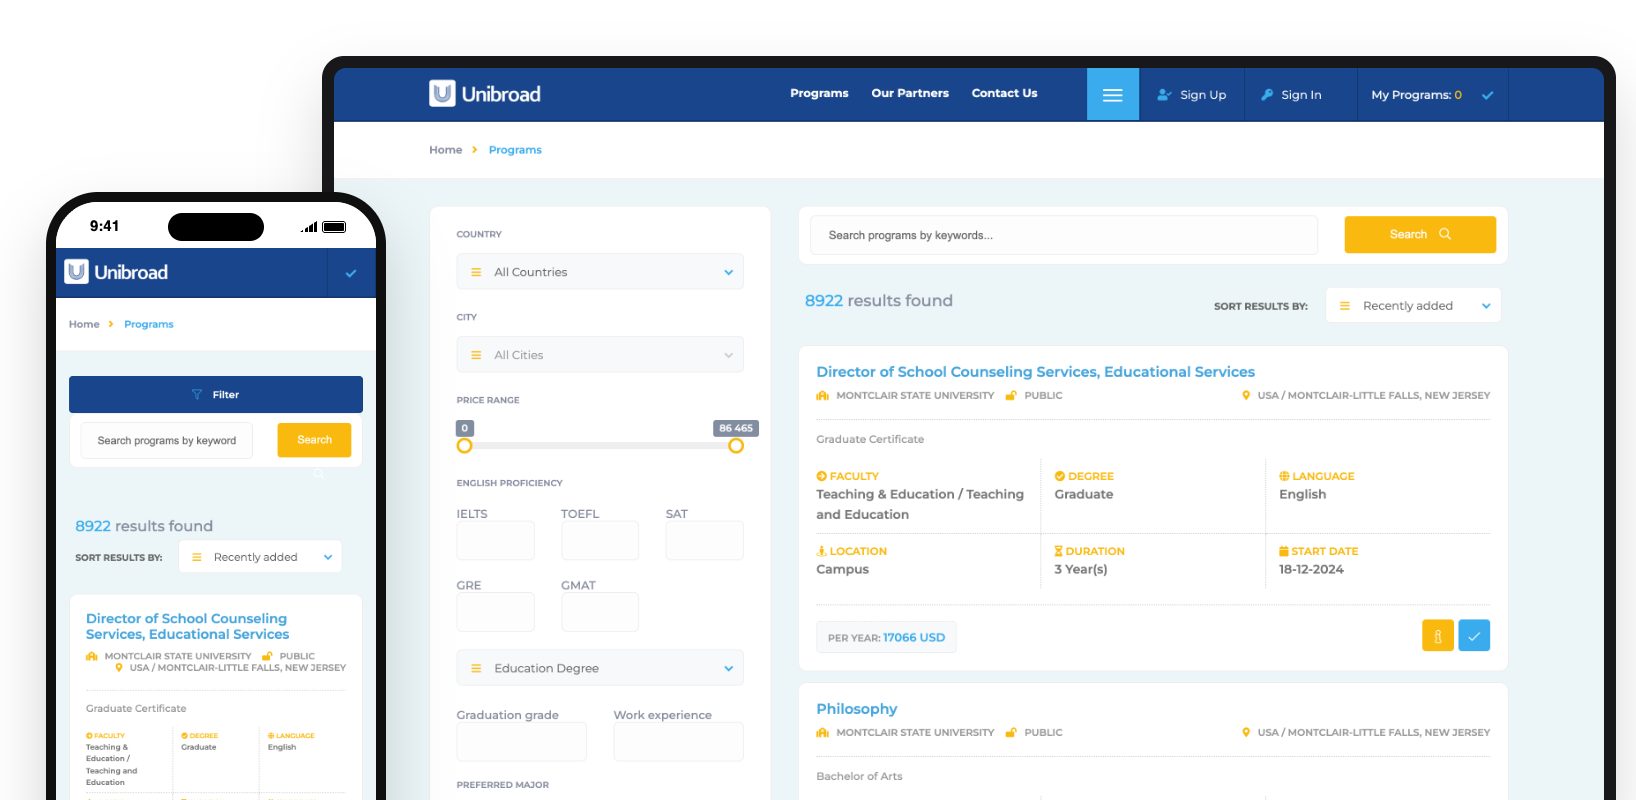
Task: Click the Work experience input field
Action: 679,742
